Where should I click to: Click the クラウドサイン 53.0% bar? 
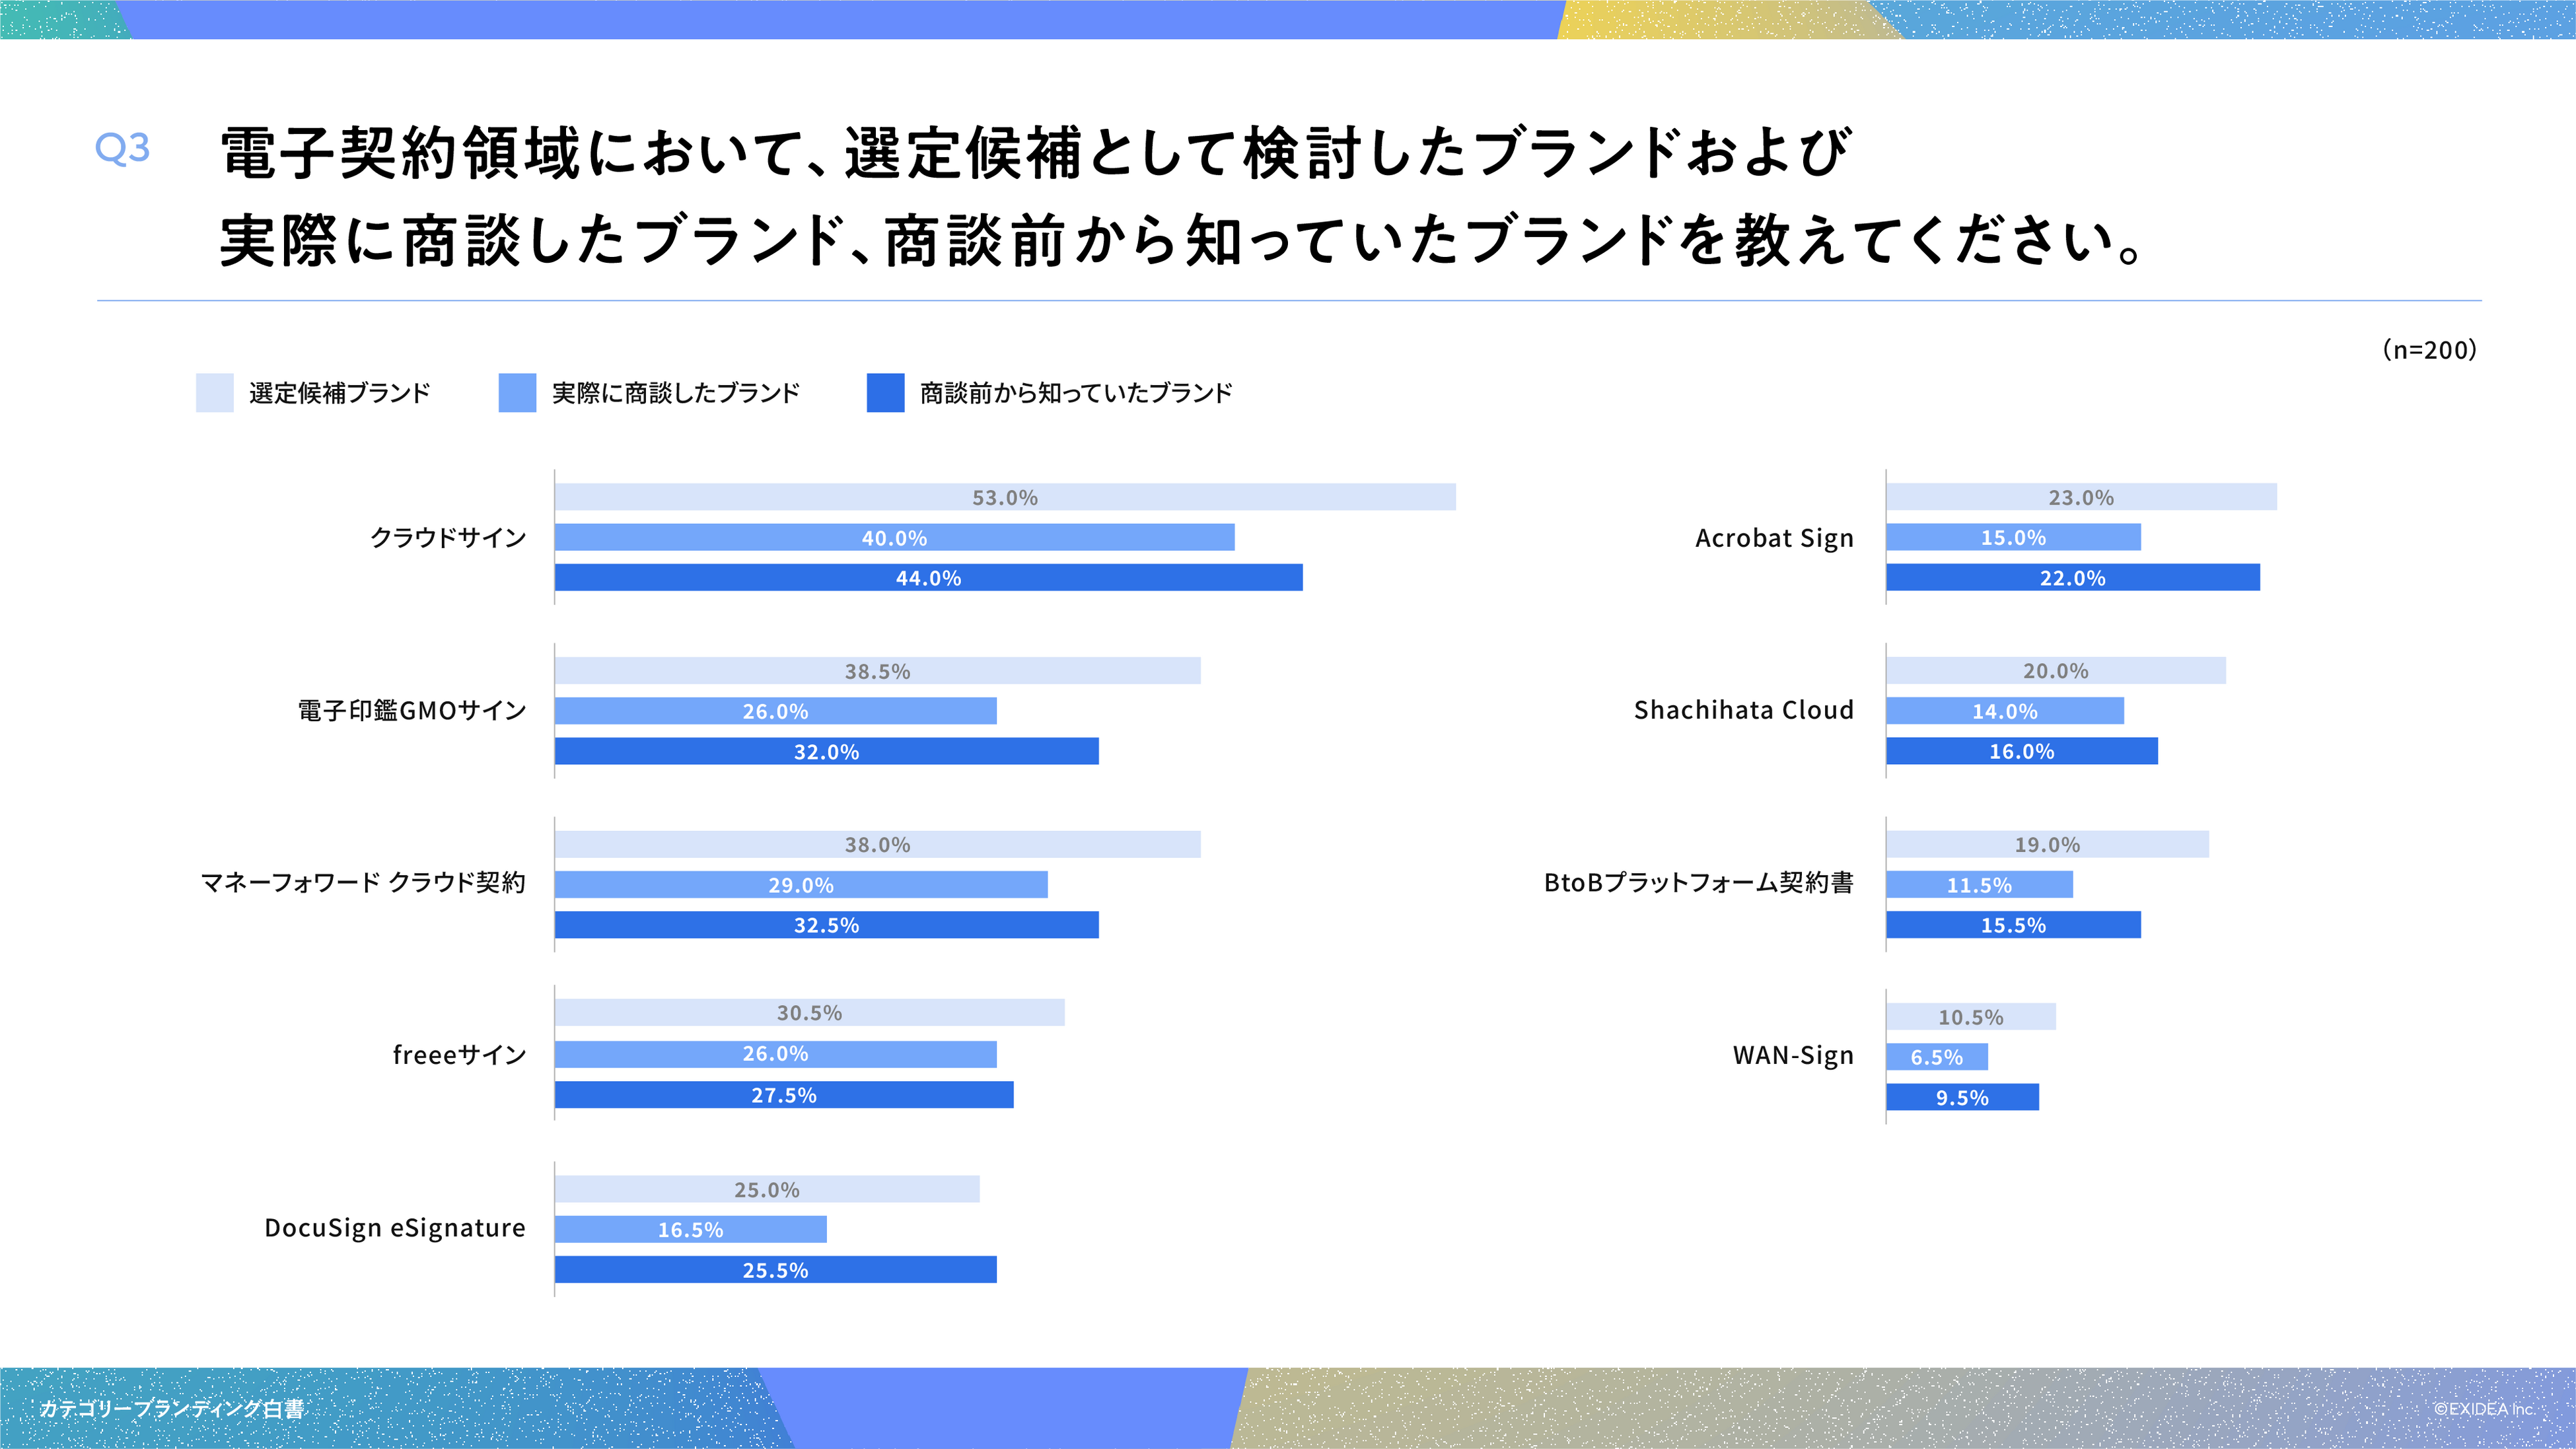pyautogui.click(x=1004, y=497)
